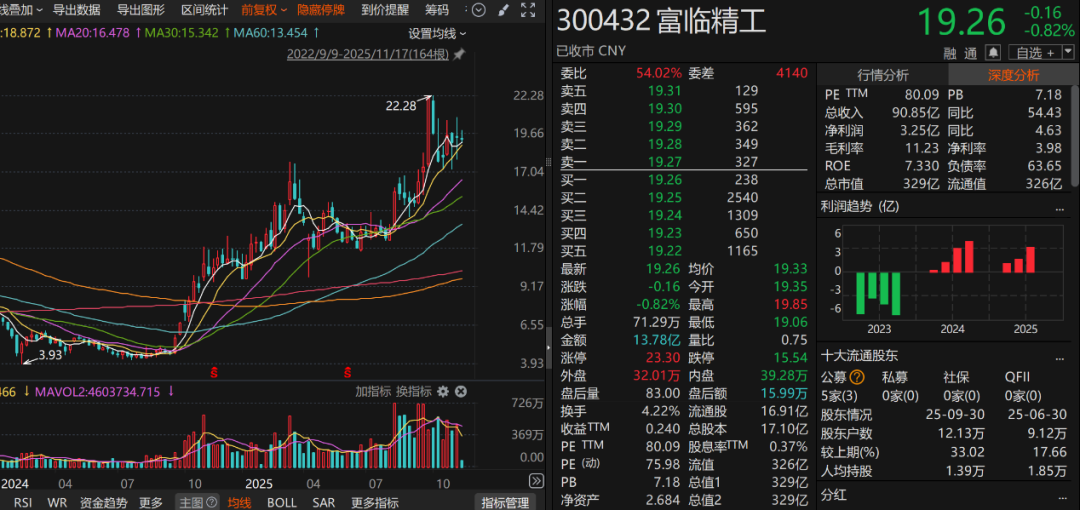
Task: Click the 通 connect tag
Action: (x=971, y=53)
